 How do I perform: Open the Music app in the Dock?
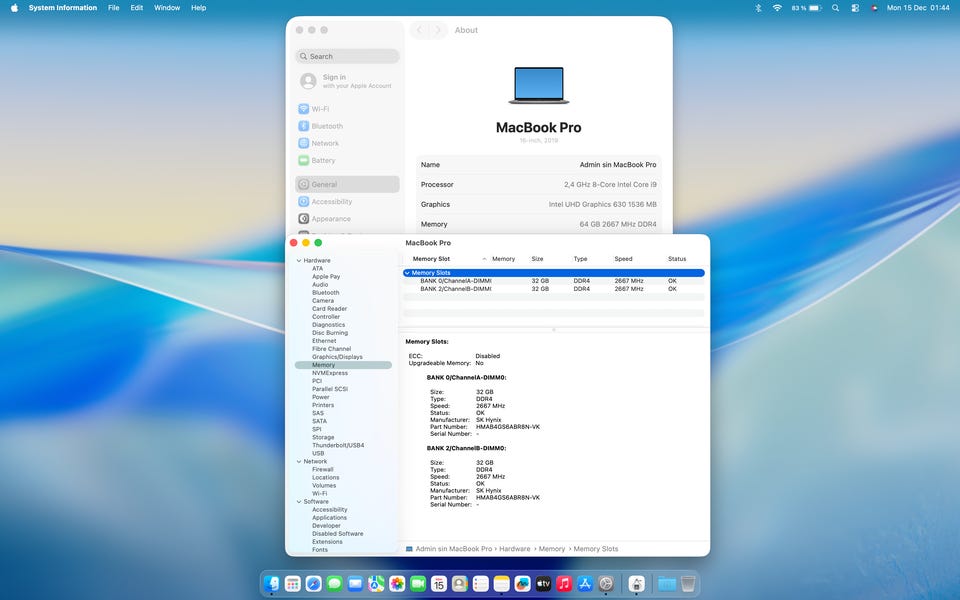(564, 583)
